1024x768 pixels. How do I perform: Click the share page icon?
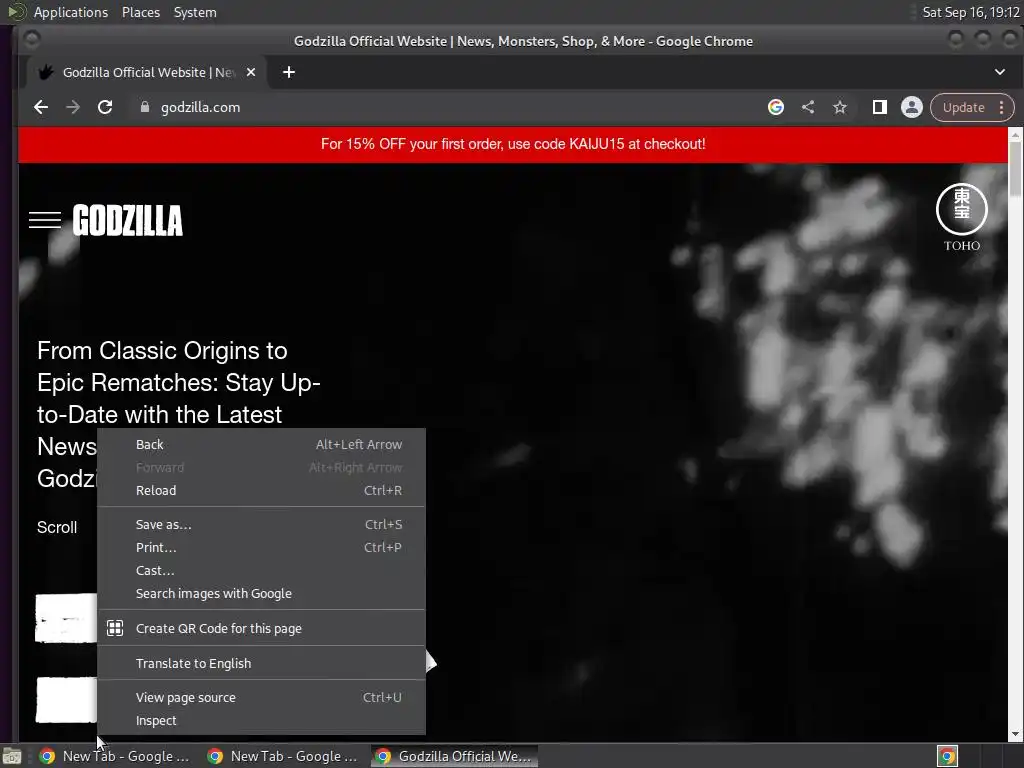tap(808, 107)
